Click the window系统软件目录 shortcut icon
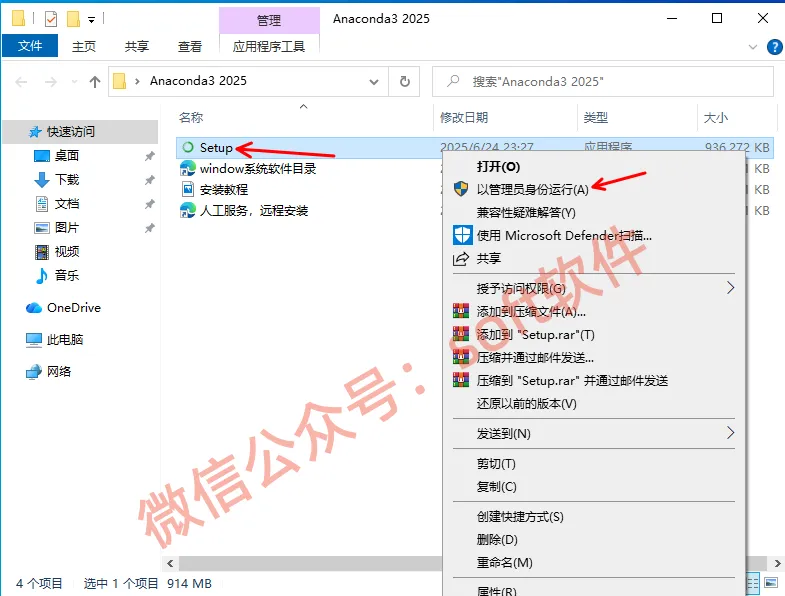 point(188,168)
